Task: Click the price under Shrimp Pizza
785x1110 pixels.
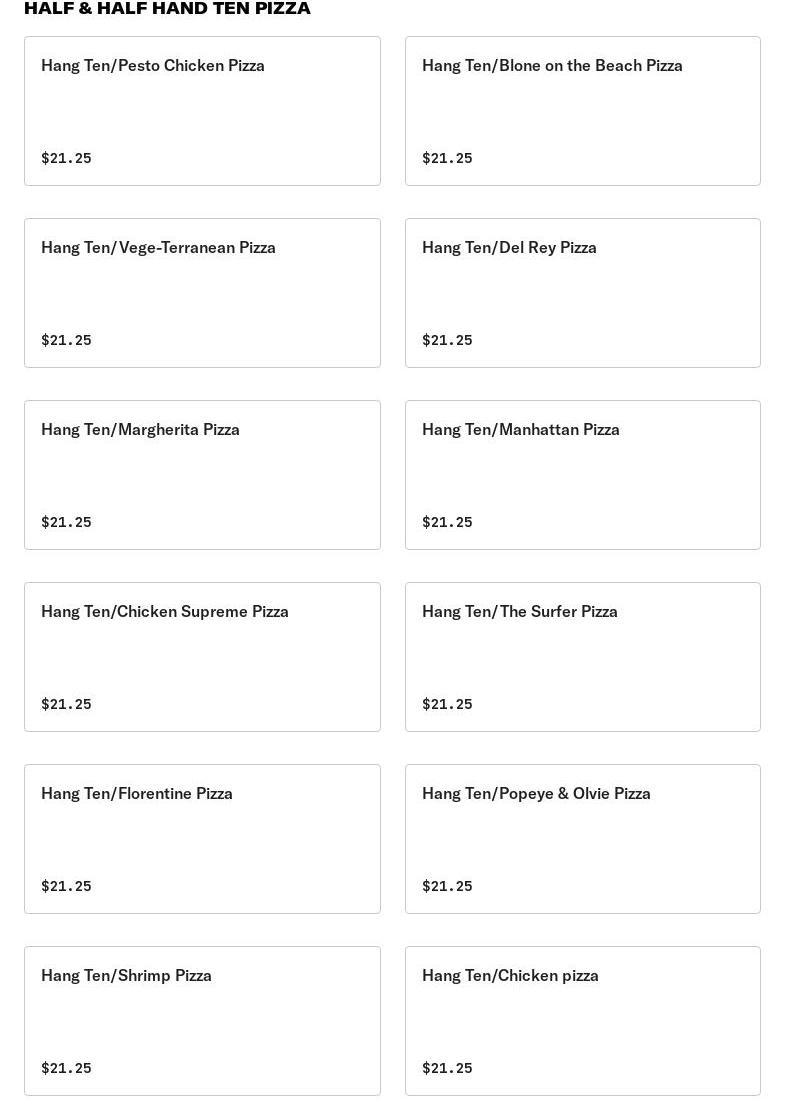Action: coord(67,1068)
